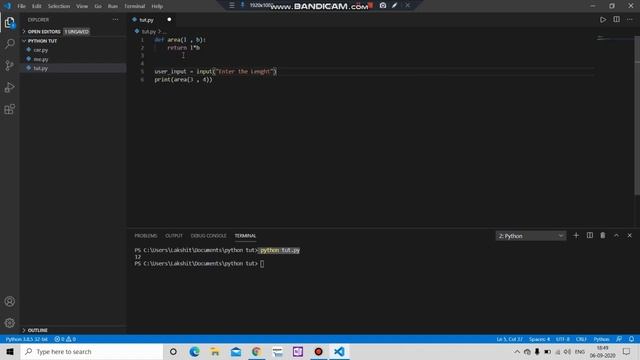Open the Search view in activity bar
The image size is (640, 360).
pyautogui.click(x=9, y=44)
